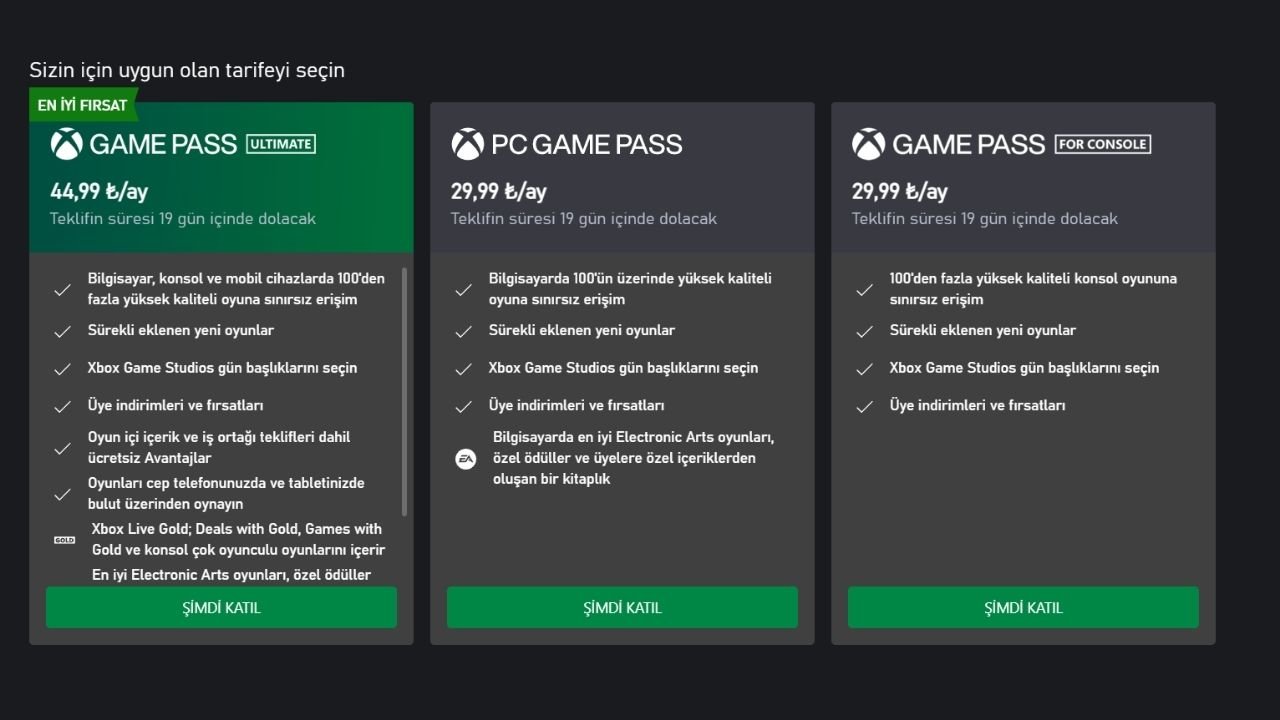This screenshot has width=1280, height=720.
Task: Click 'Sizin için uygun olan tarifeyi seçin' heading
Action: pyautogui.click(x=187, y=70)
